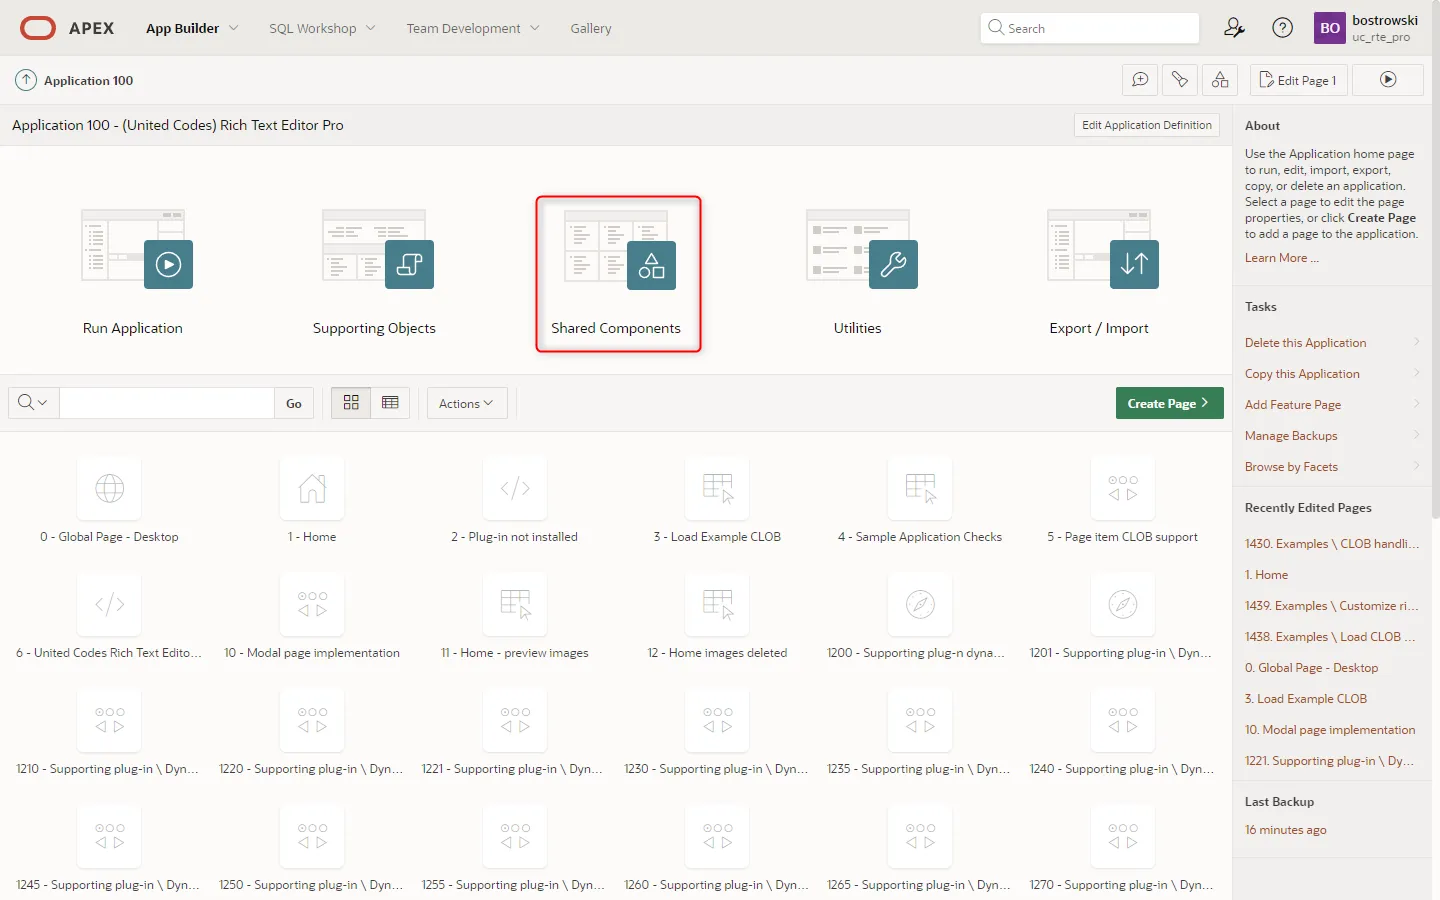Viewport: 1440px width, 900px height.
Task: Open the SQL Workshop menu
Action: [322, 28]
